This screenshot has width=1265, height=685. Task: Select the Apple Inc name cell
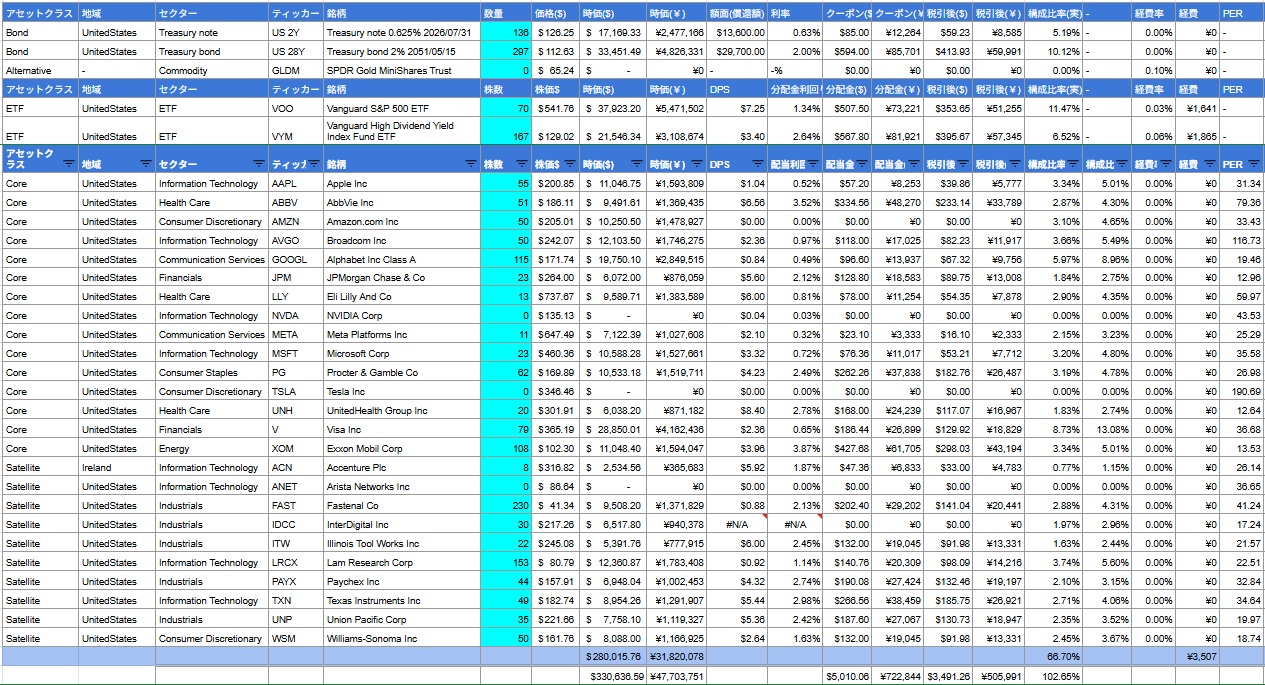pyautogui.click(x=402, y=184)
